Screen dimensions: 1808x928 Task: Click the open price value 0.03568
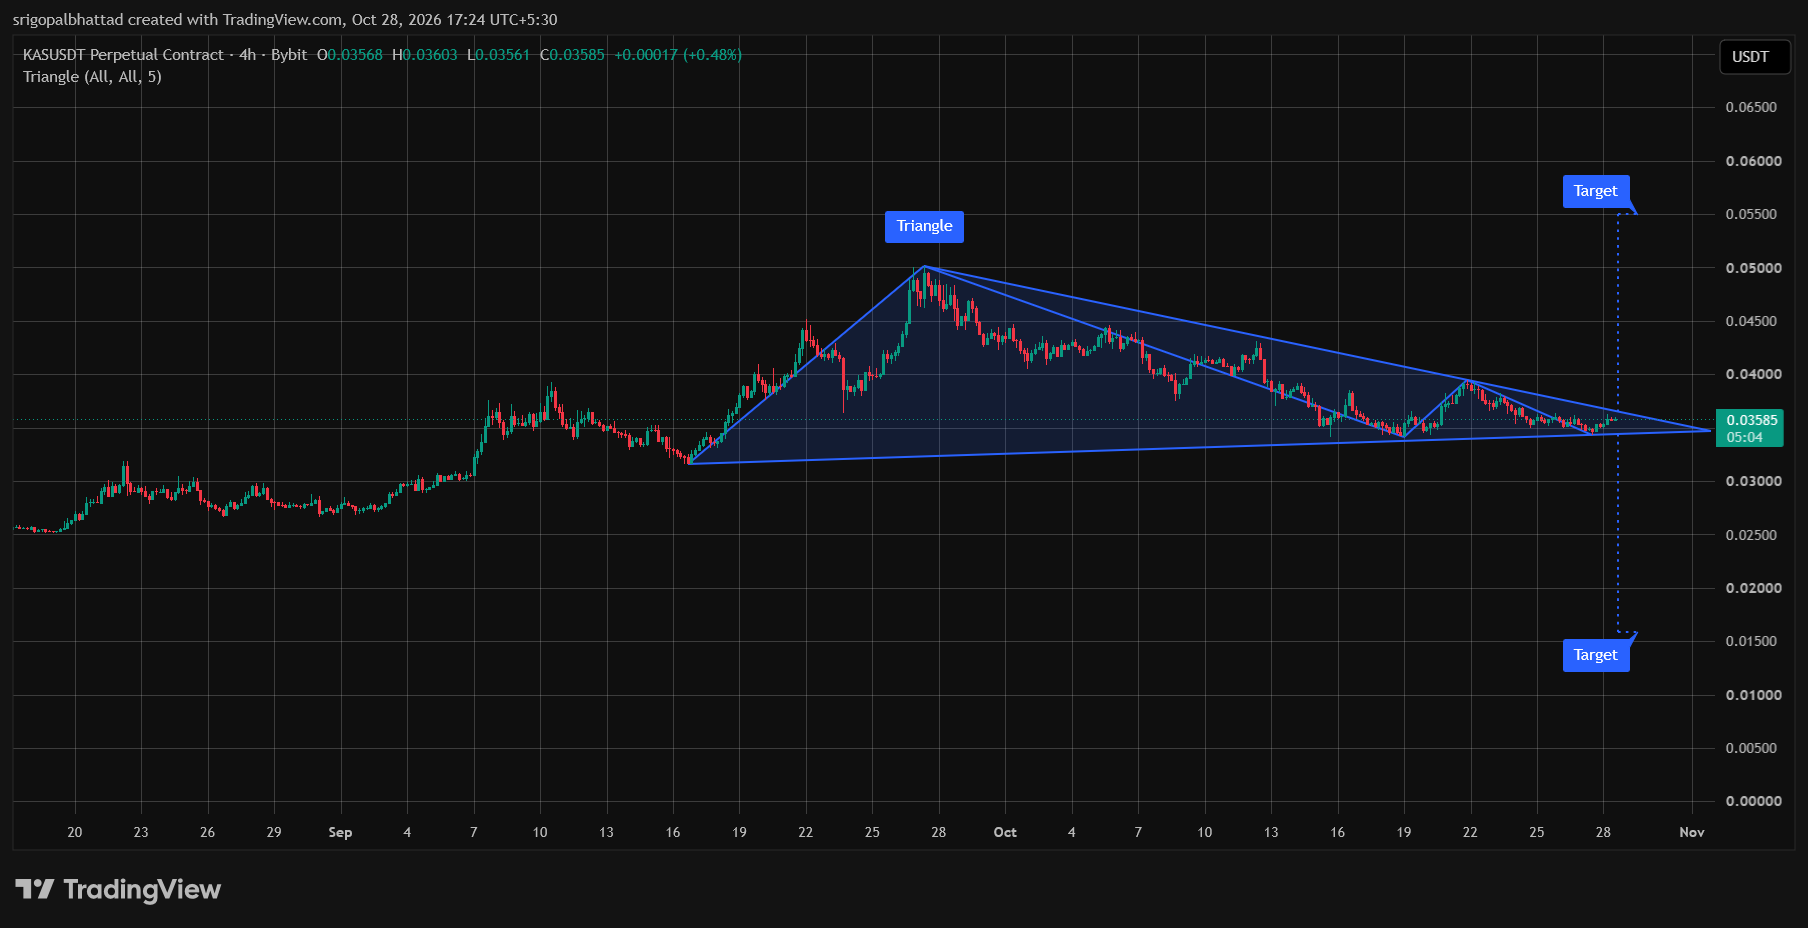[x=355, y=55]
